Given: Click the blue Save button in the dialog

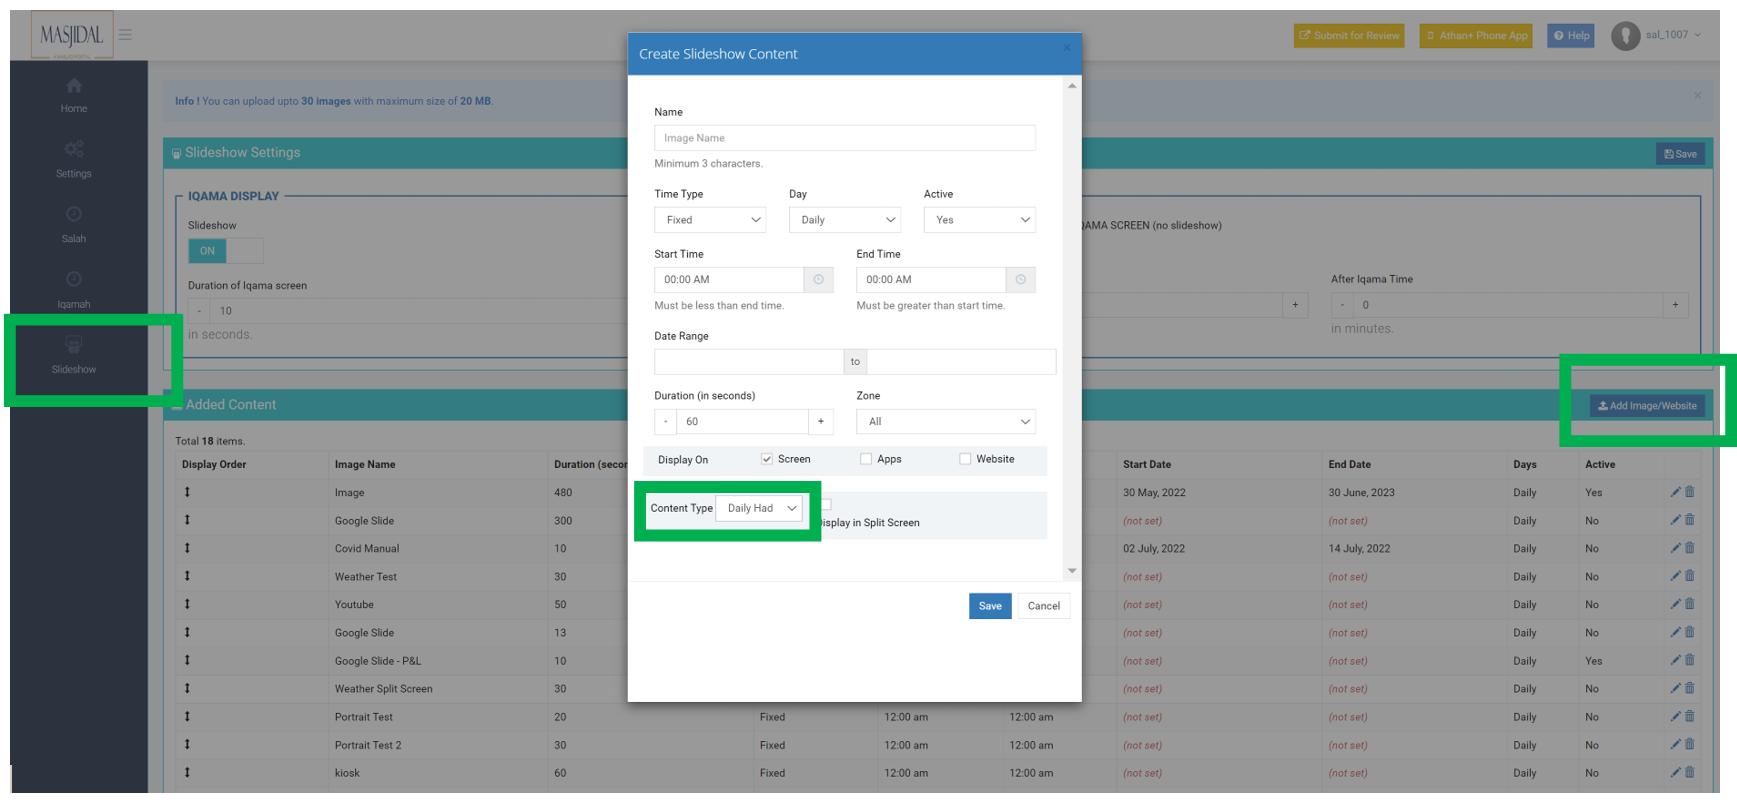Looking at the screenshot, I should (x=989, y=606).
